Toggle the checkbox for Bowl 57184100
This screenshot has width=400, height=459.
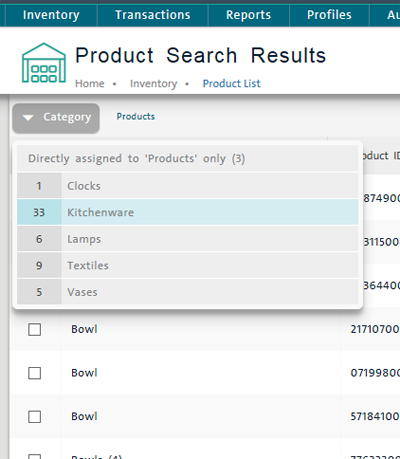point(35,417)
